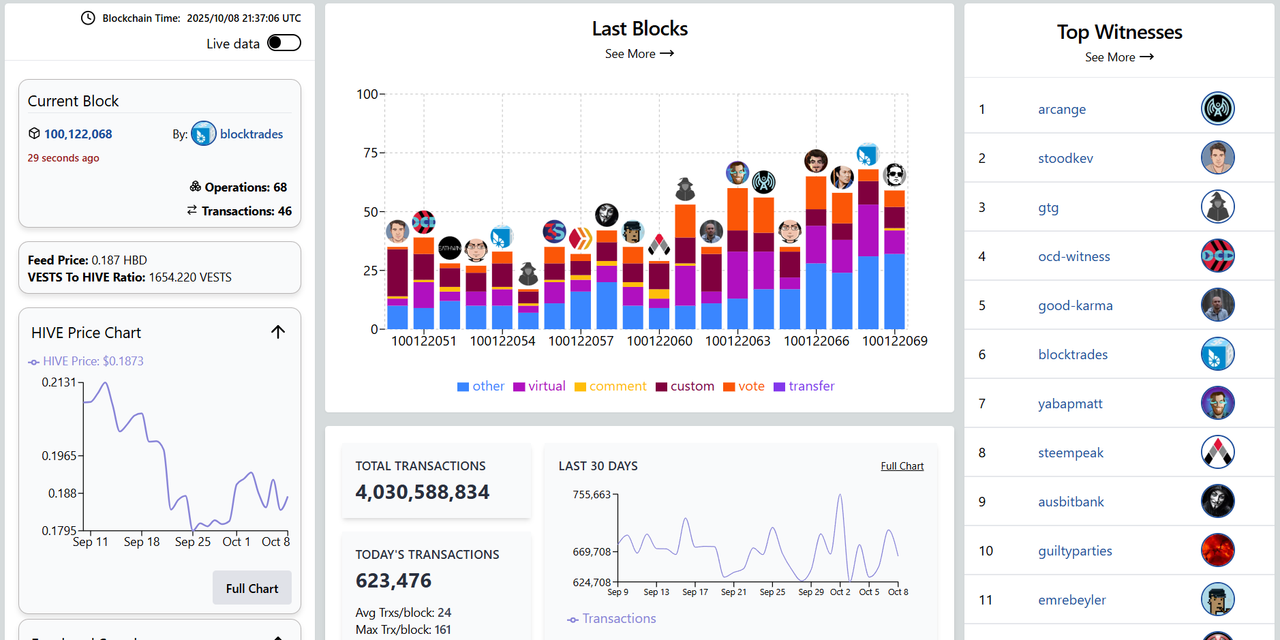
Task: Collapse the HIVE Price Chart panel
Action: click(x=278, y=332)
